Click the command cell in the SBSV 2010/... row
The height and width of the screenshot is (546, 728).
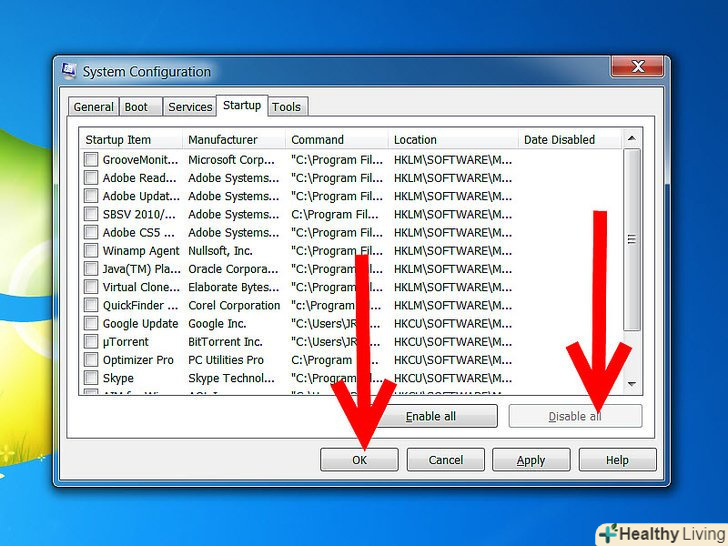pyautogui.click(x=334, y=214)
